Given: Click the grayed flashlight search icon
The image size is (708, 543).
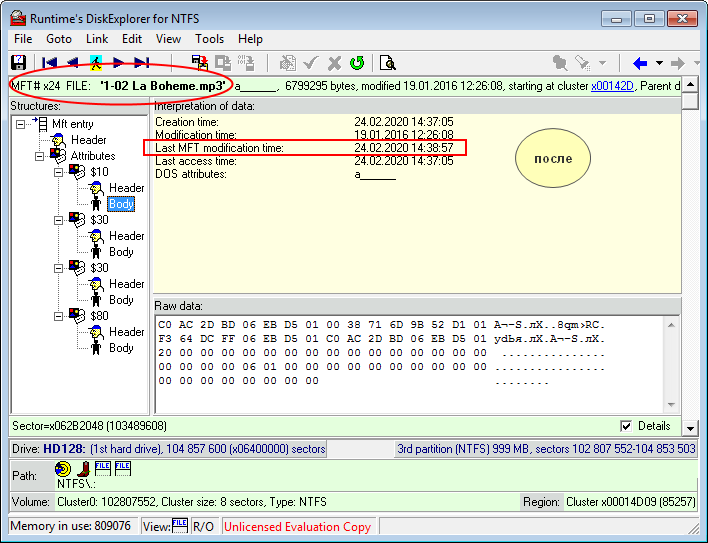Looking at the screenshot, I should pos(583,63).
